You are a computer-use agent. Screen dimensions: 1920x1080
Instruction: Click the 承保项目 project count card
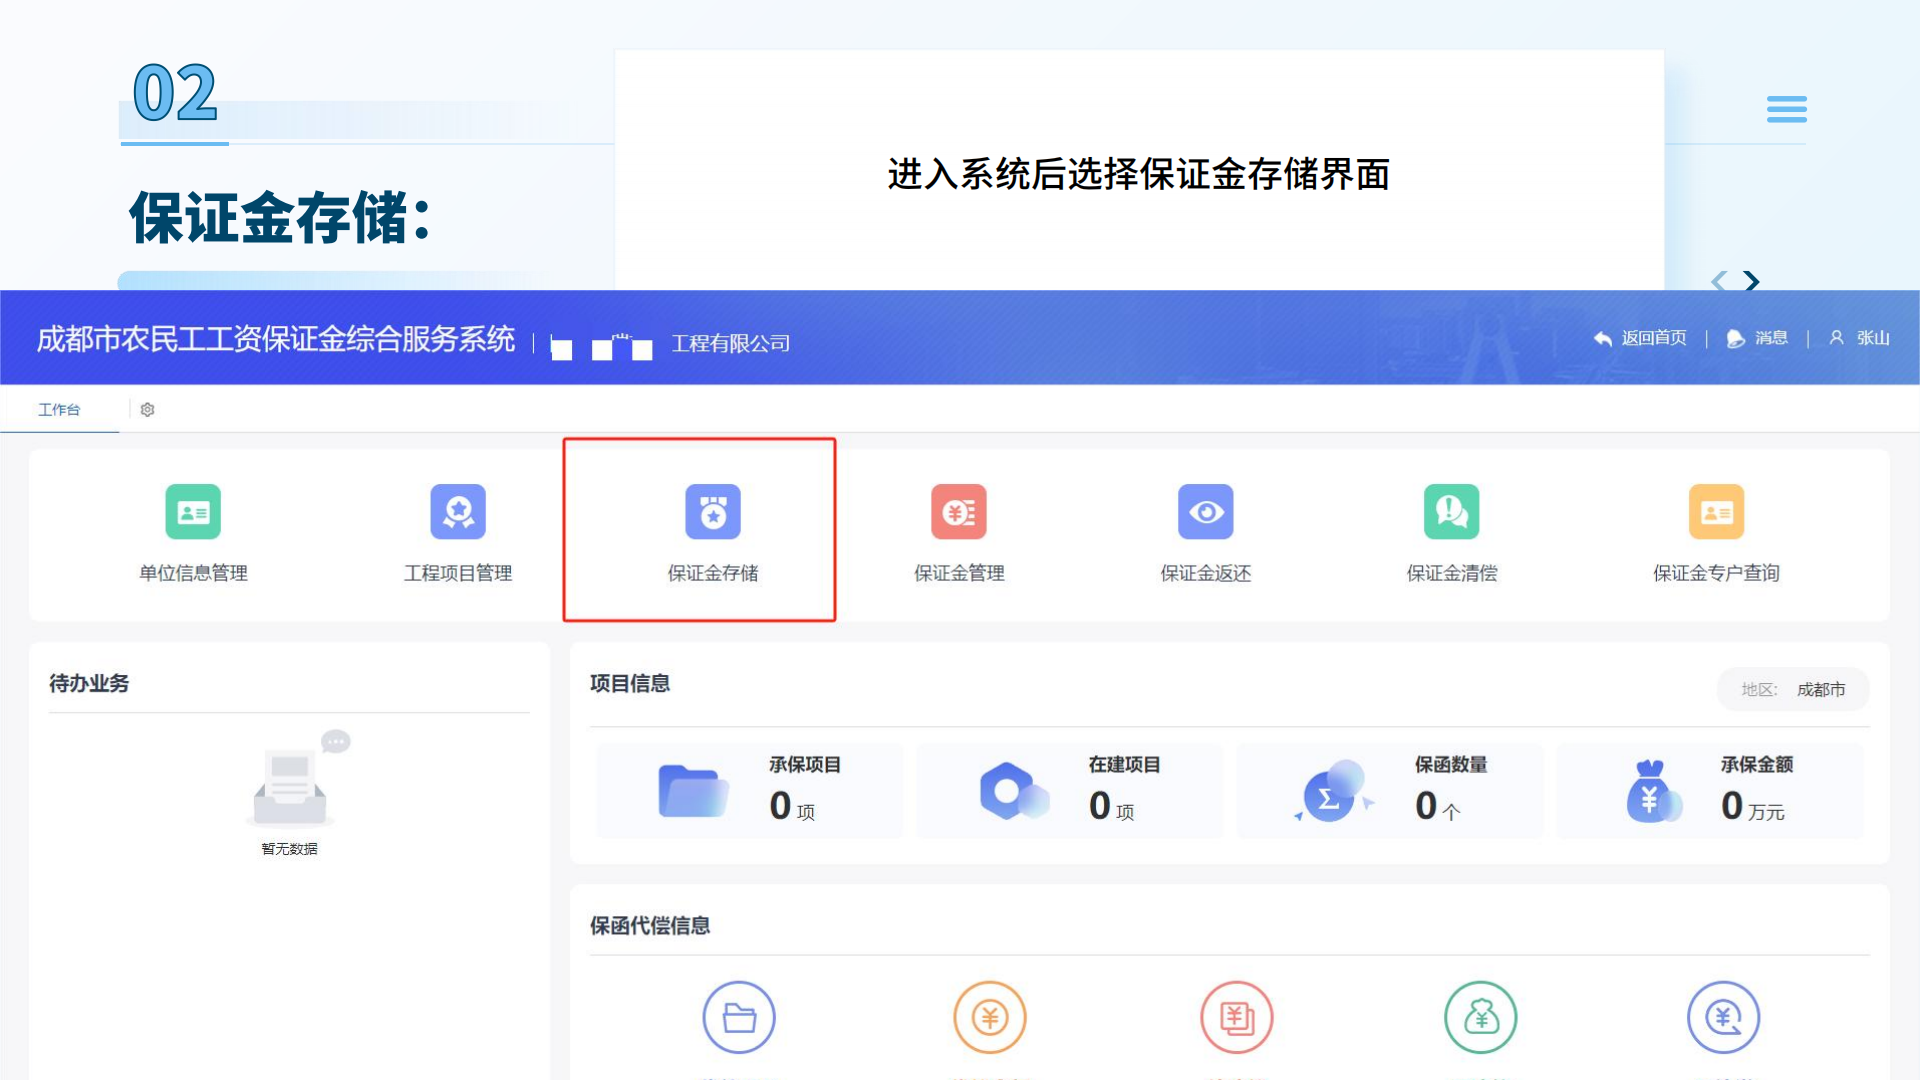point(749,790)
